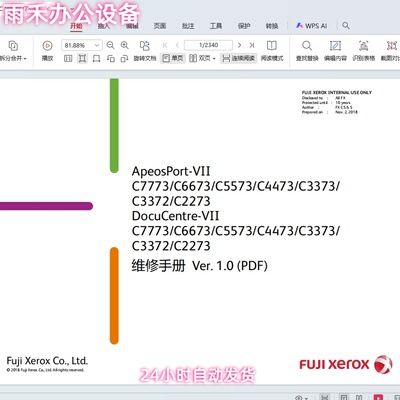Enter 阅读模式 reading mode
This screenshot has width=400, height=400.
272,50
